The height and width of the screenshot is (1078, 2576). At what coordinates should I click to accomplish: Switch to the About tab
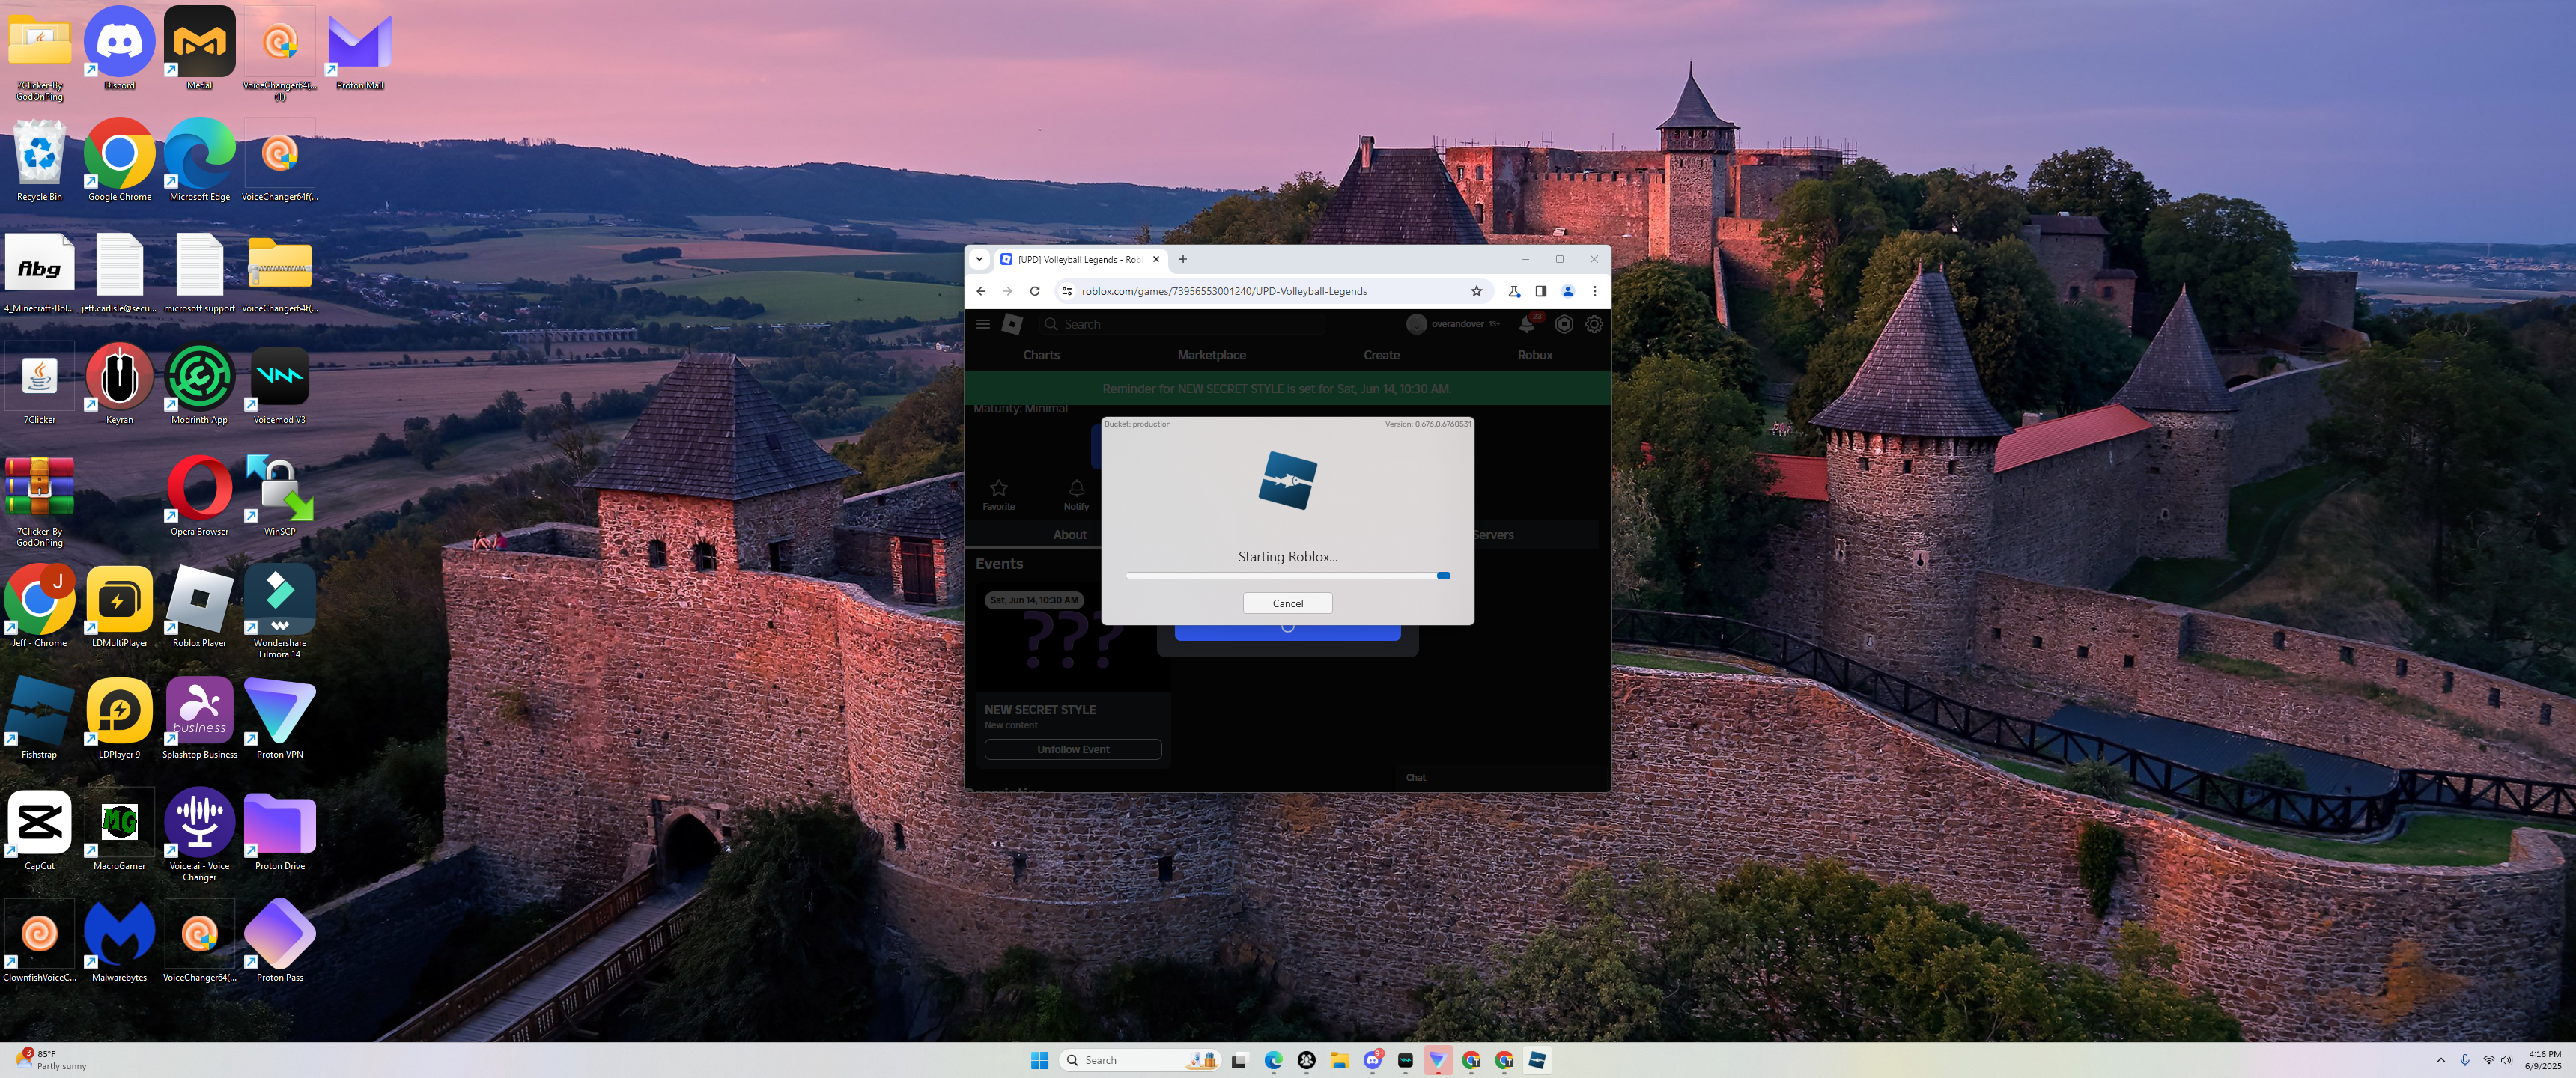(x=1069, y=535)
